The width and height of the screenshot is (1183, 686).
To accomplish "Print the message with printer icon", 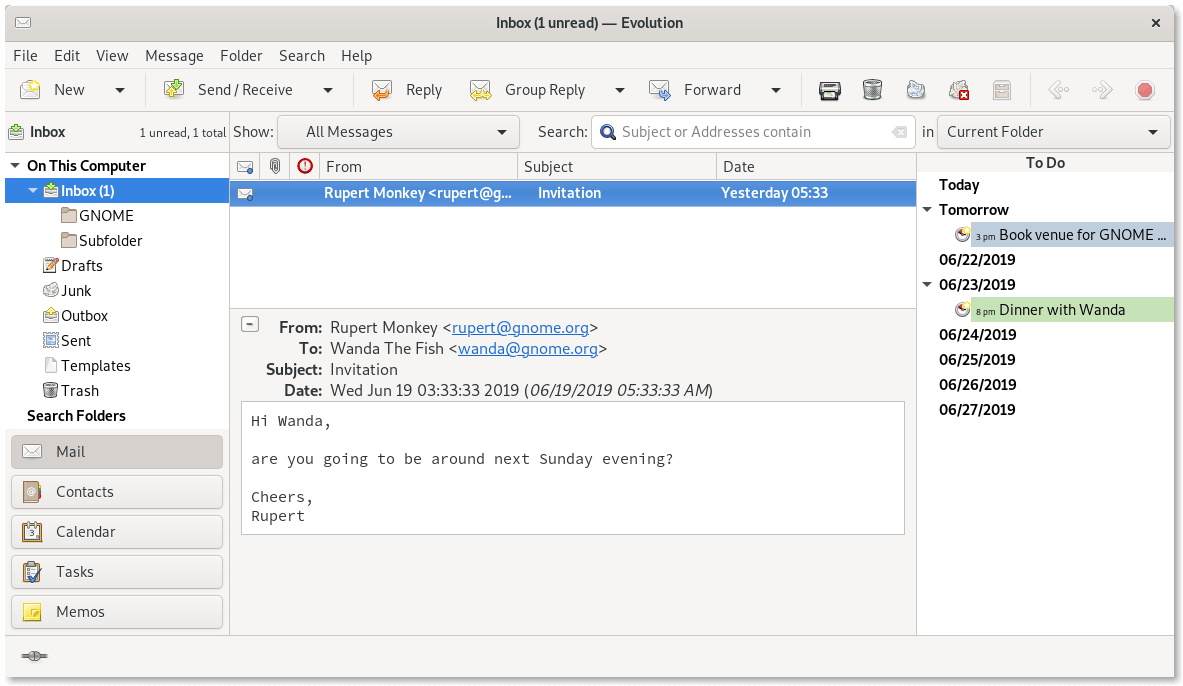I will point(830,91).
